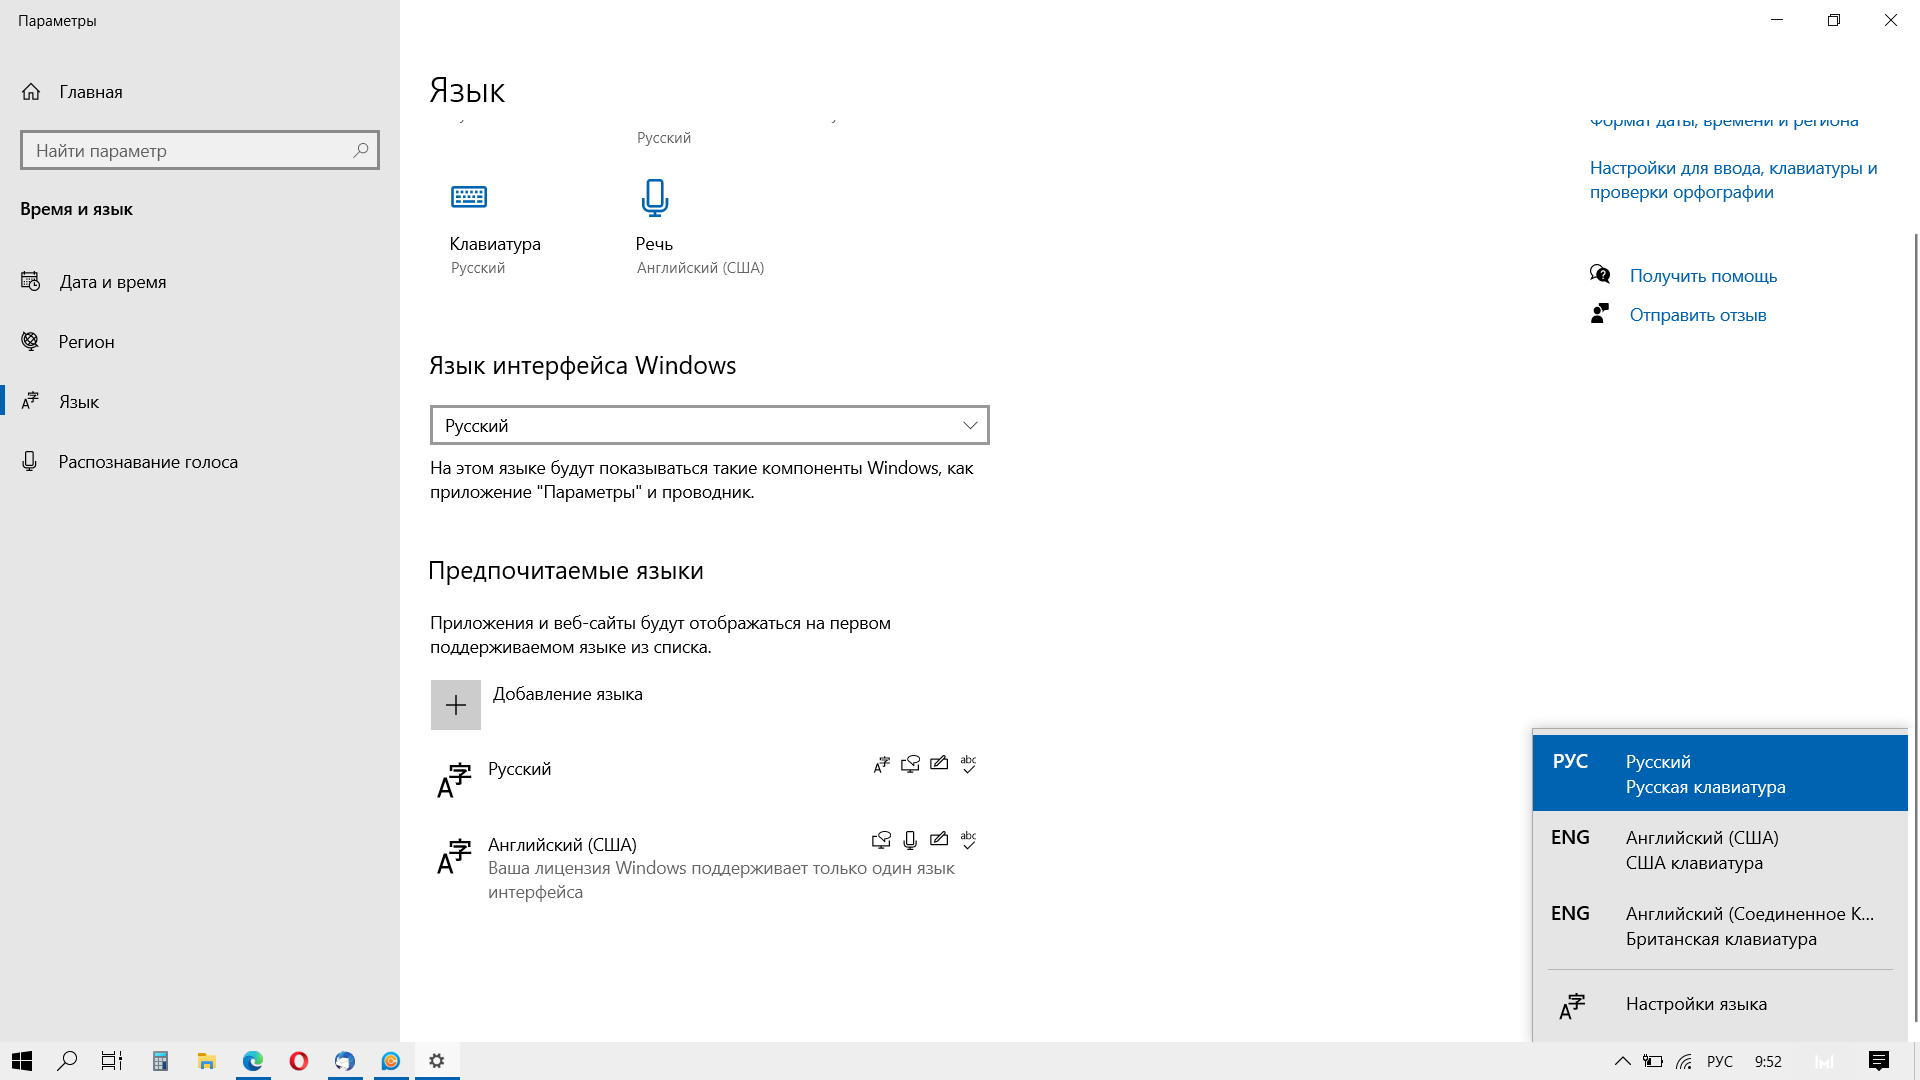Open the Речь speech microphone icon
The width and height of the screenshot is (1920, 1080).
point(654,198)
